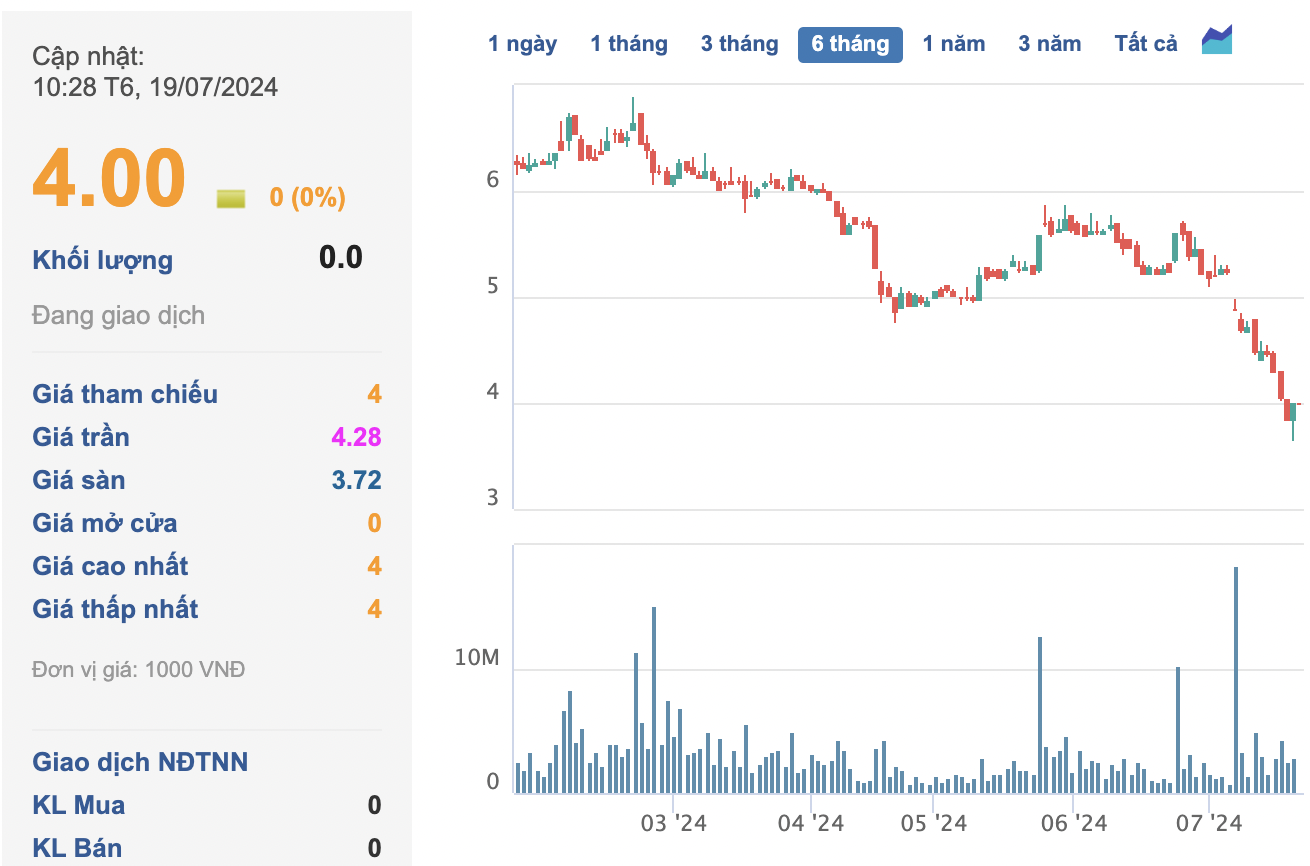
Task: Click the large 4.00 current price
Action: point(109,177)
